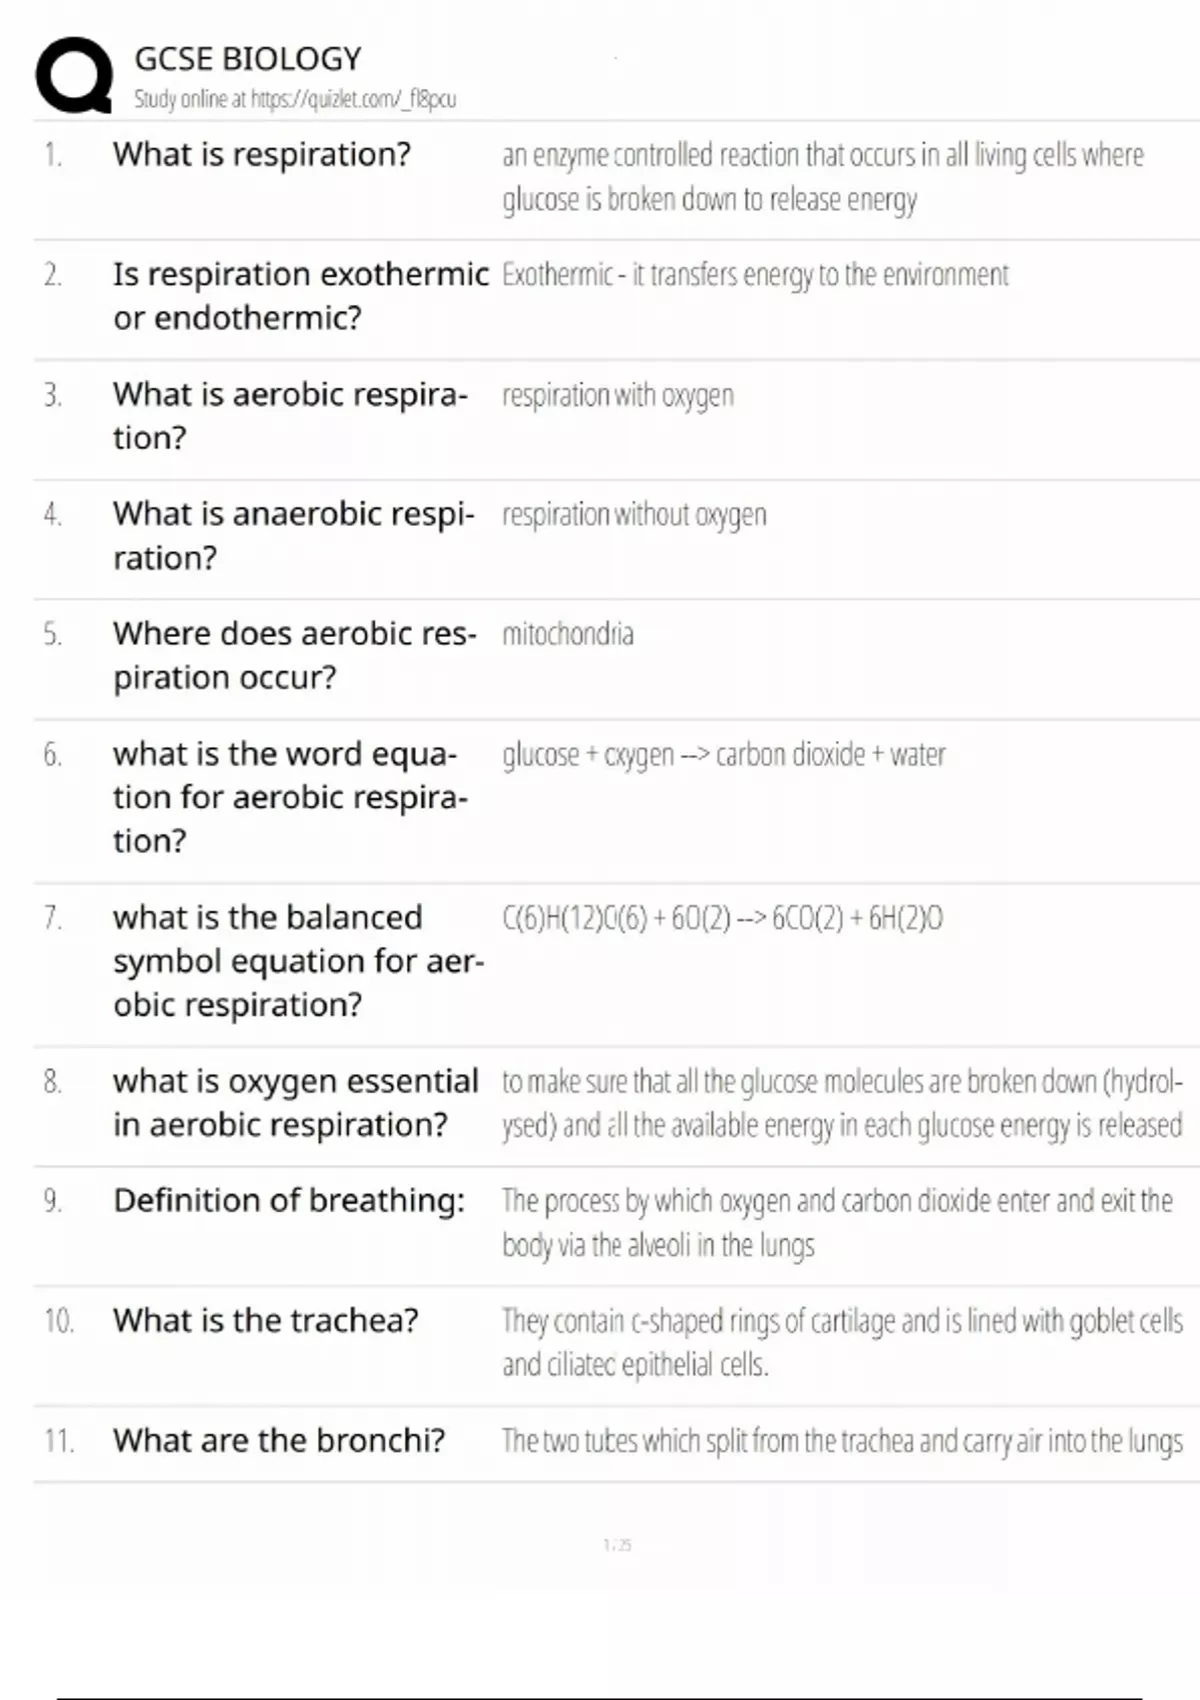Click the "What are the bronchi?" question
Screen dimensions: 1200x1700
pyautogui.click(x=279, y=1440)
